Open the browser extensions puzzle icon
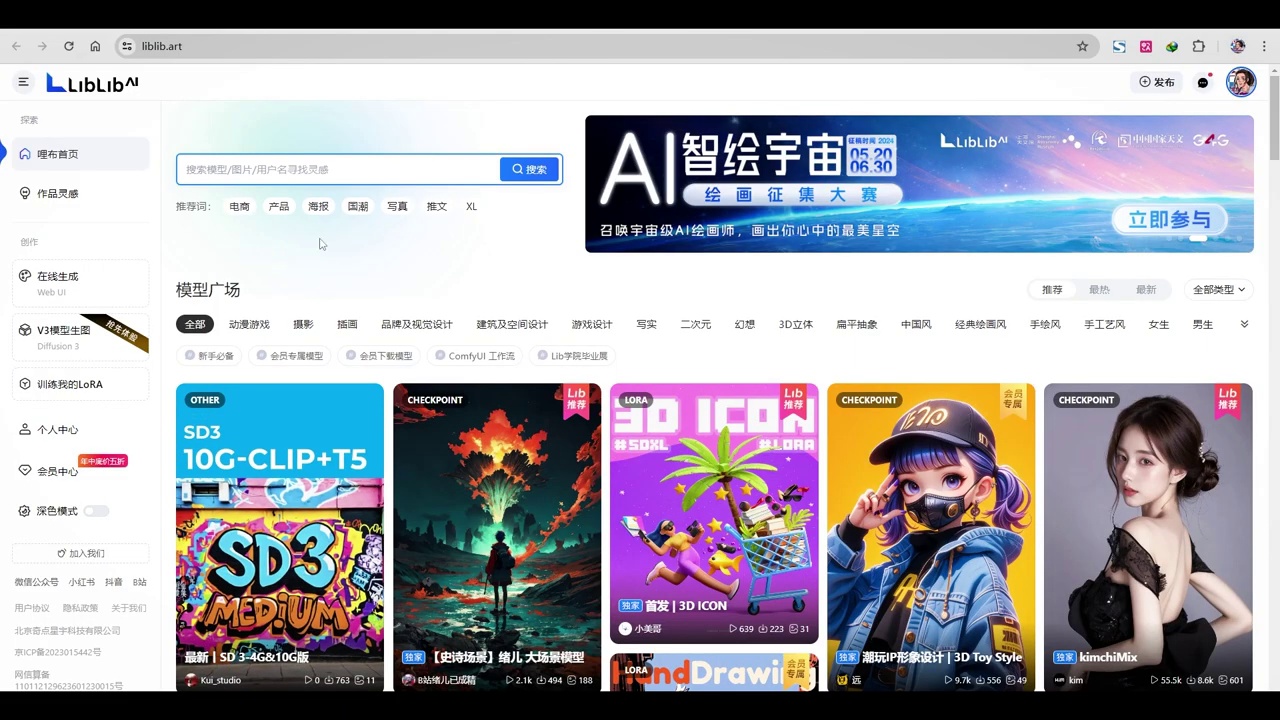 (1199, 46)
